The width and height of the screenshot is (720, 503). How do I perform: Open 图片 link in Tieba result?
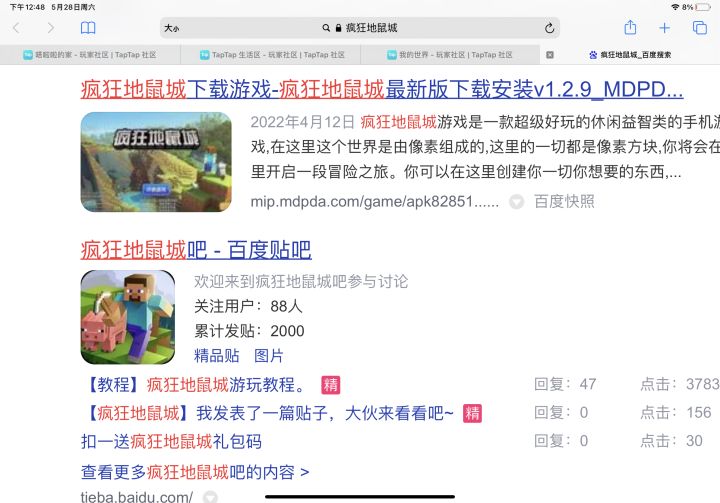[x=269, y=356]
